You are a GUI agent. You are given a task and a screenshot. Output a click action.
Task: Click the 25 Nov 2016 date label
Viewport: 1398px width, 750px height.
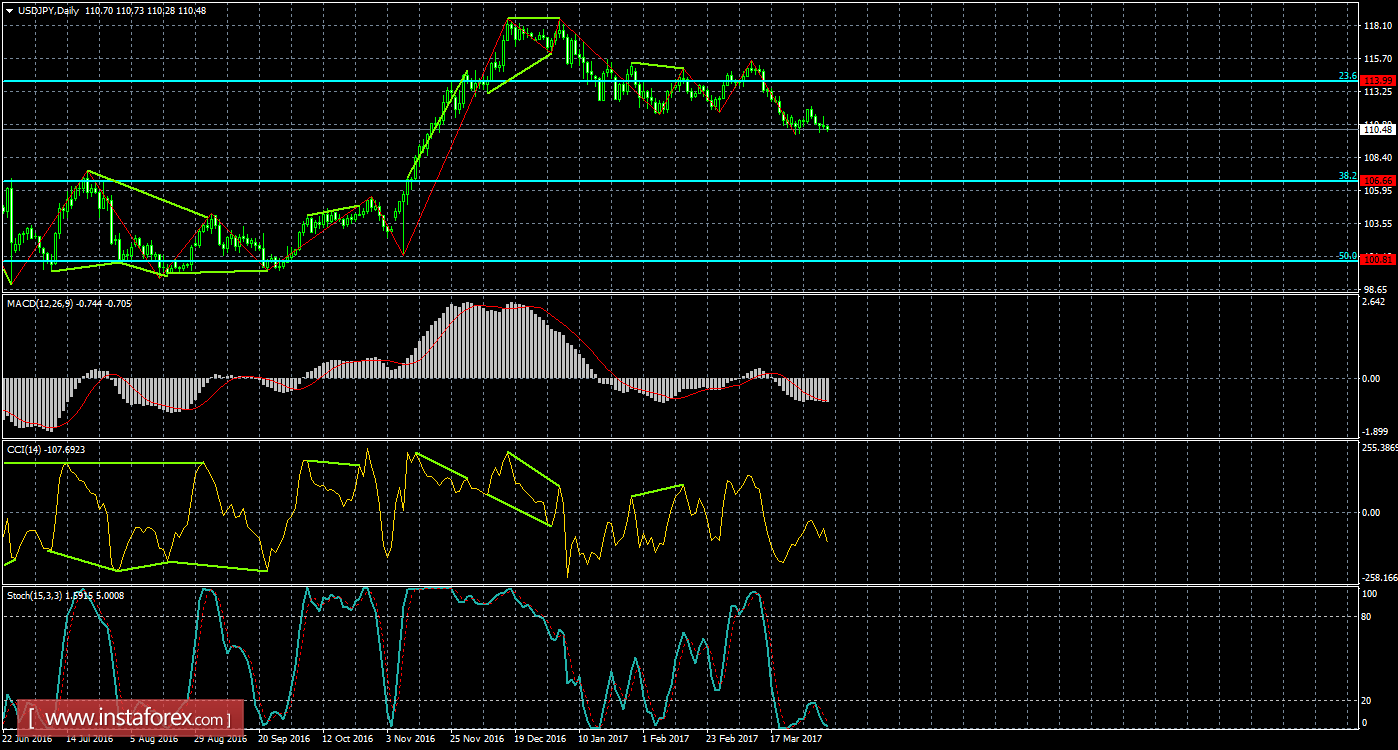click(x=476, y=740)
